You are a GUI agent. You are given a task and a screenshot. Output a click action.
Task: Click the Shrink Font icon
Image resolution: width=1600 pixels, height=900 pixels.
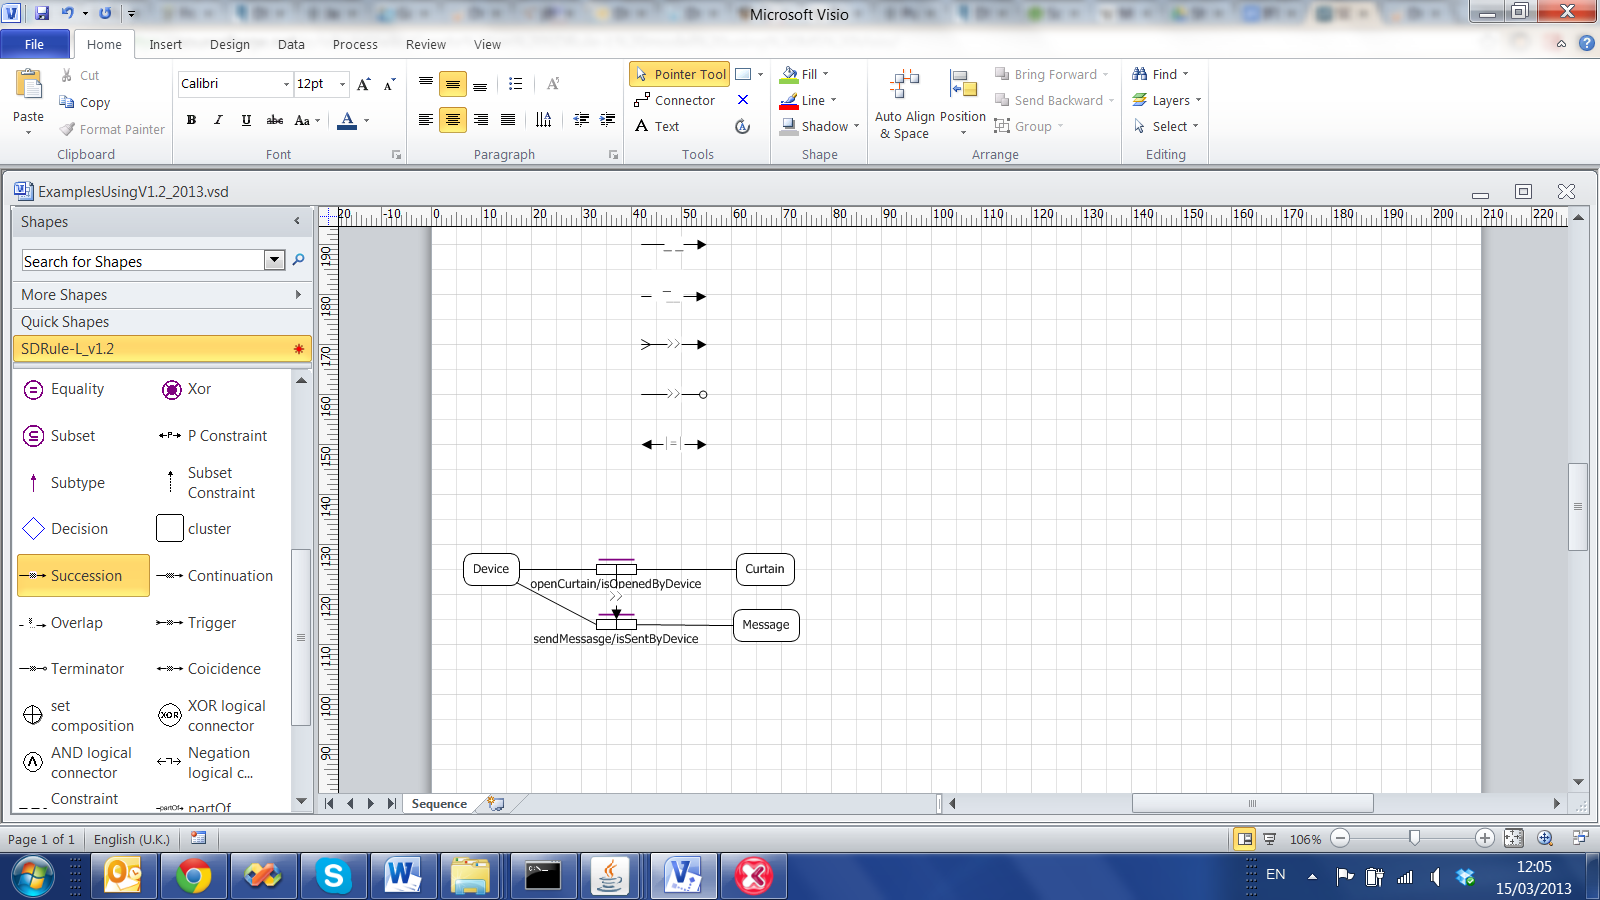click(390, 84)
